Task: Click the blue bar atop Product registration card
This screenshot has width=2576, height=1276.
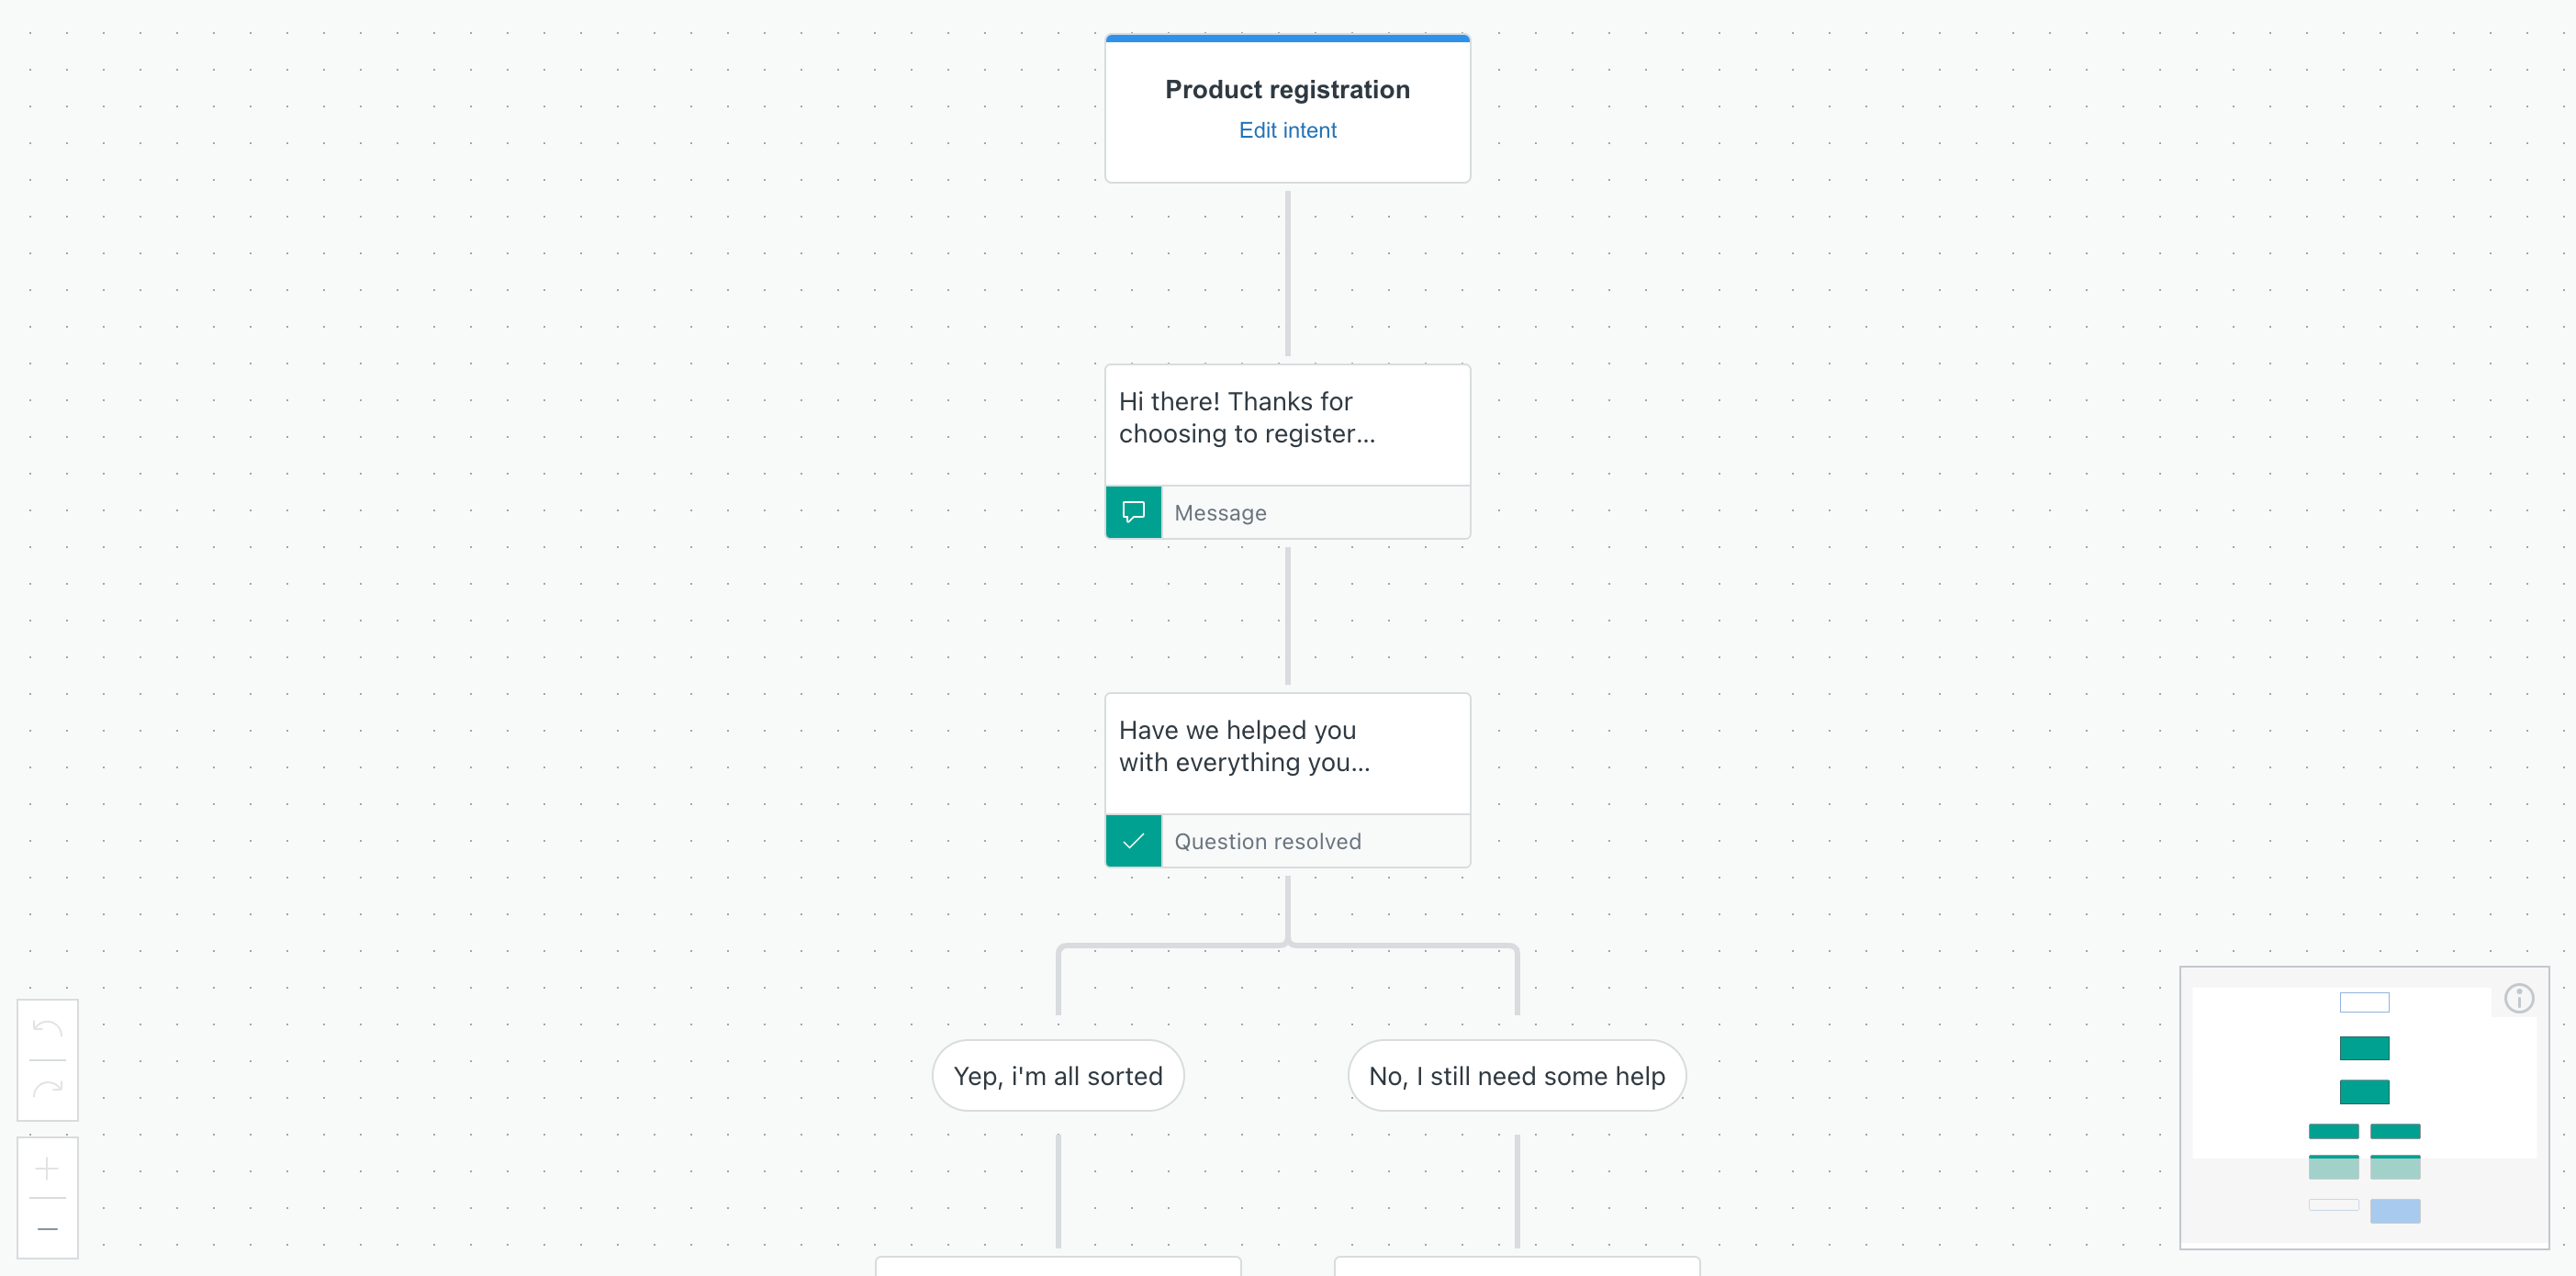Action: pyautogui.click(x=1287, y=39)
